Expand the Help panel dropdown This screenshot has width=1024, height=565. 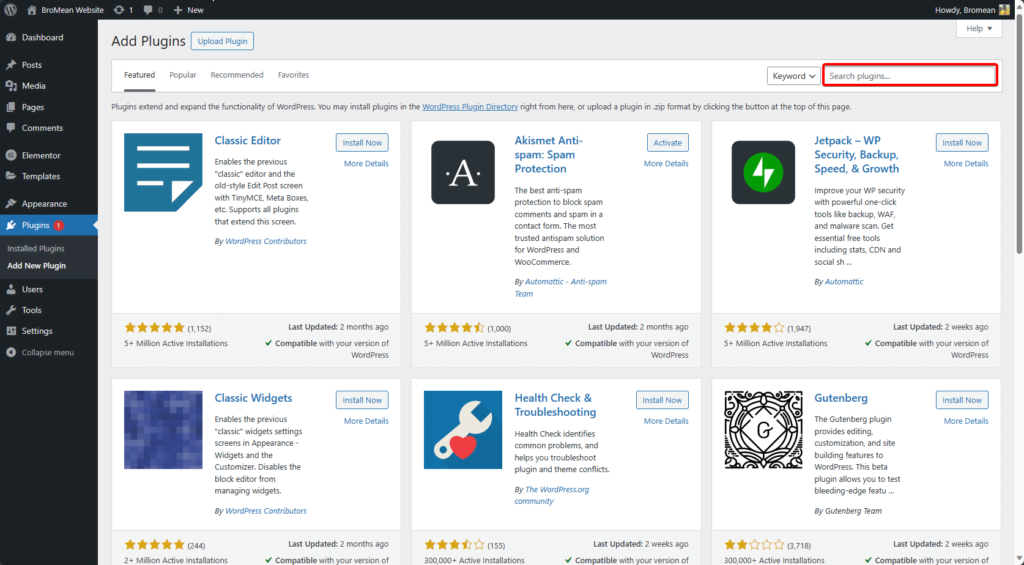tap(979, 29)
